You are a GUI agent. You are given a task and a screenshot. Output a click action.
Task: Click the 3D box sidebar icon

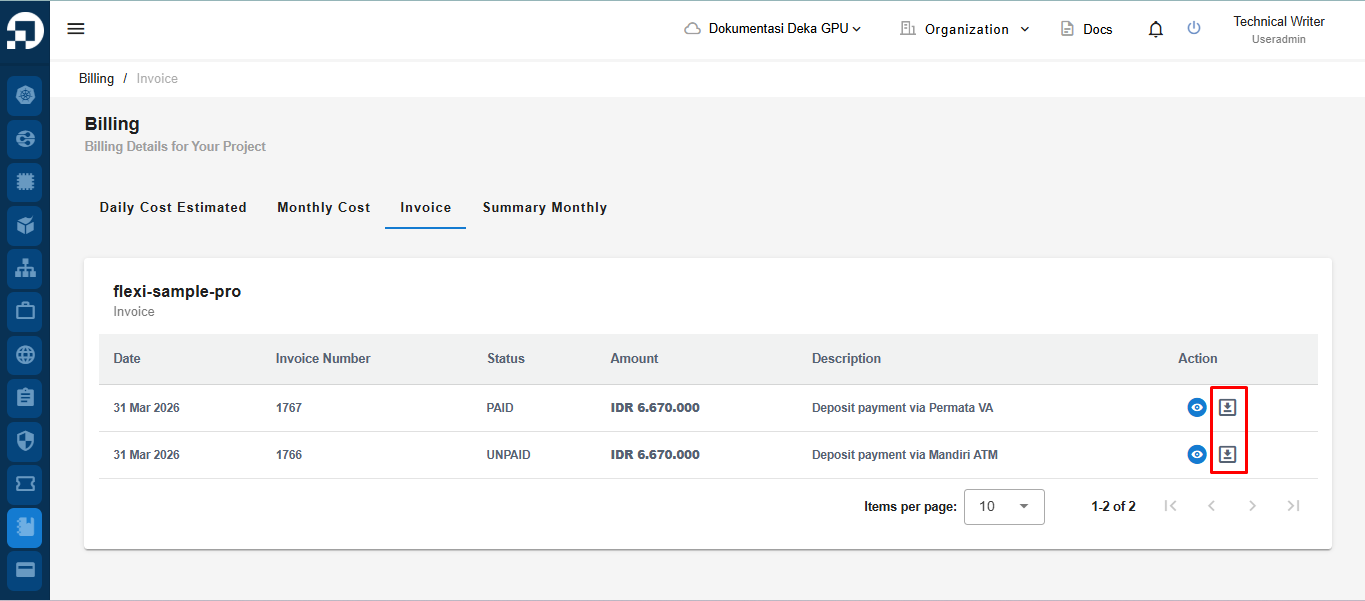(x=25, y=225)
